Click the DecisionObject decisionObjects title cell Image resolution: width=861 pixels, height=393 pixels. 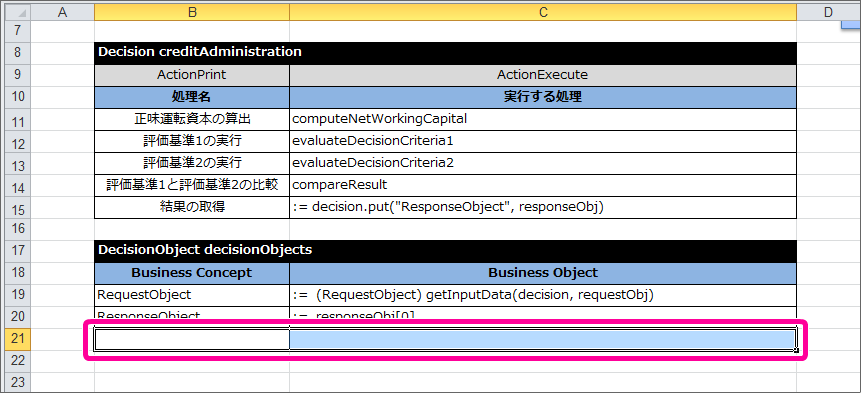[445, 250]
